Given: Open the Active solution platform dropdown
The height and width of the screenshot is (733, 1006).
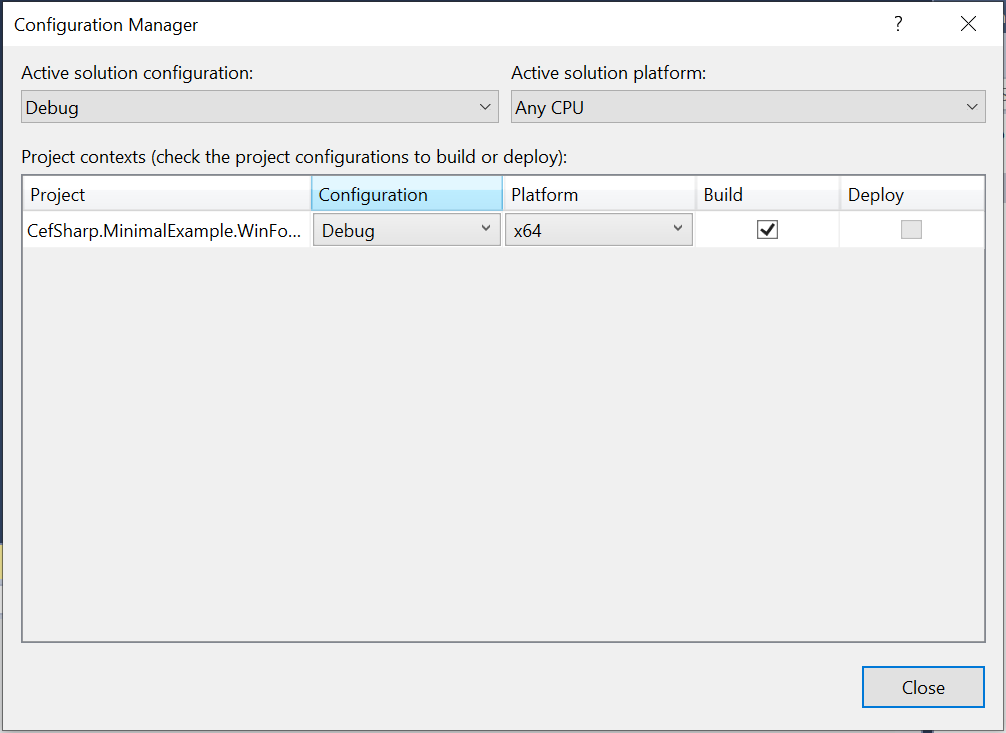Looking at the screenshot, I should [x=973, y=106].
